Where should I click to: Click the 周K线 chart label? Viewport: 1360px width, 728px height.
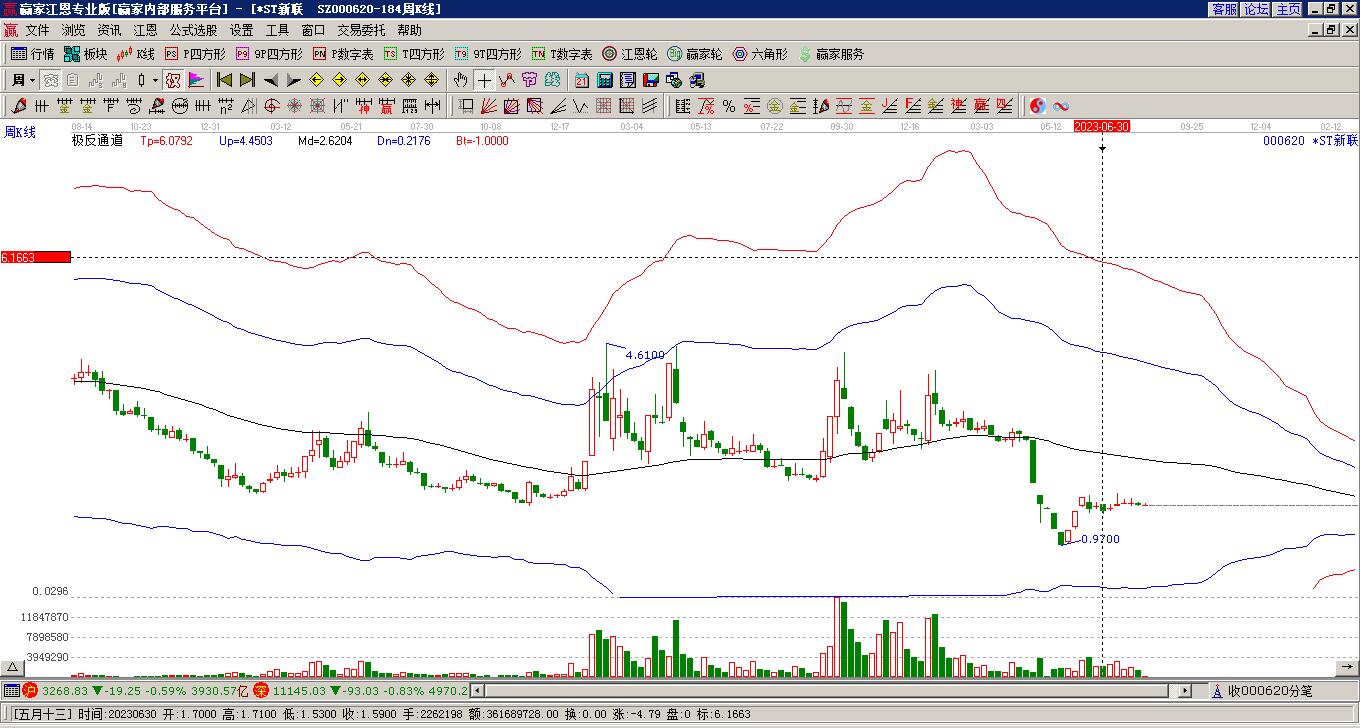pos(19,132)
